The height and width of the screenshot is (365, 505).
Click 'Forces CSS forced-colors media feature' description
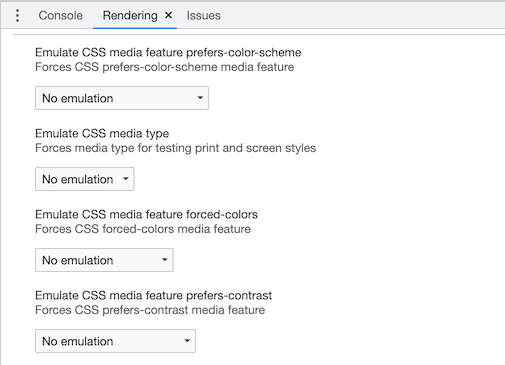click(143, 229)
